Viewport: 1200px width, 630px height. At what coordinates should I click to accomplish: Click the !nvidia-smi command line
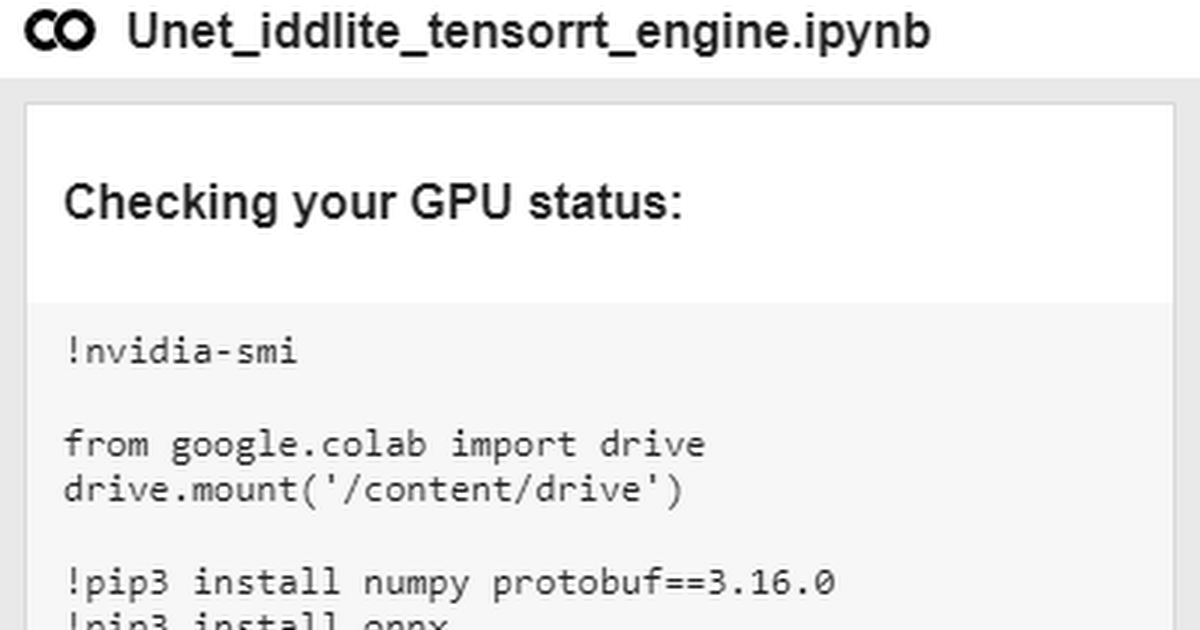[x=180, y=352]
